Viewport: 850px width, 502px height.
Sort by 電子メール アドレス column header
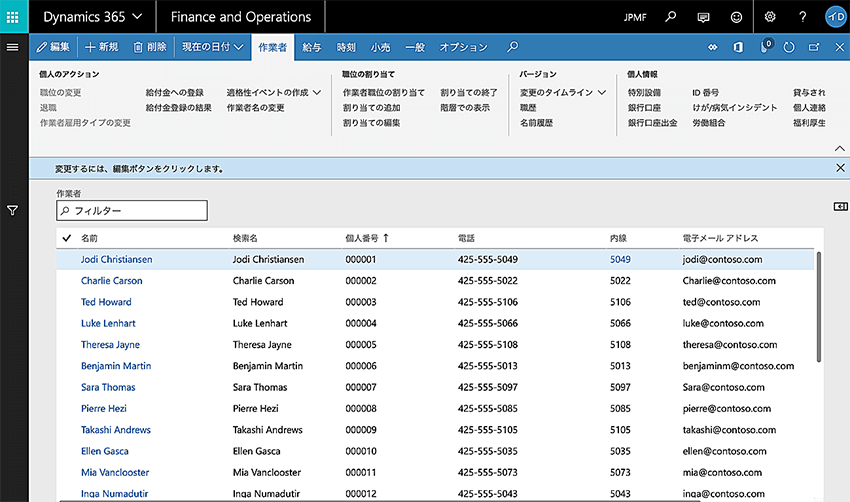coord(720,238)
